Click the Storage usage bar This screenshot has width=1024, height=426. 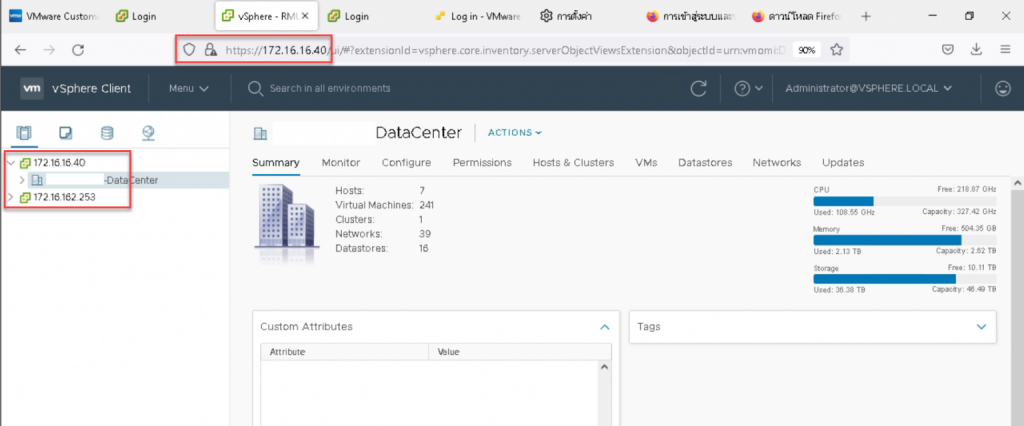click(x=904, y=279)
